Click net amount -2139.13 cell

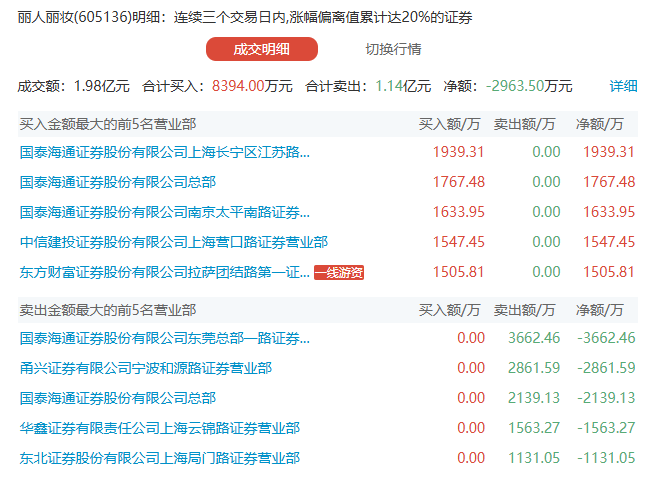point(606,398)
